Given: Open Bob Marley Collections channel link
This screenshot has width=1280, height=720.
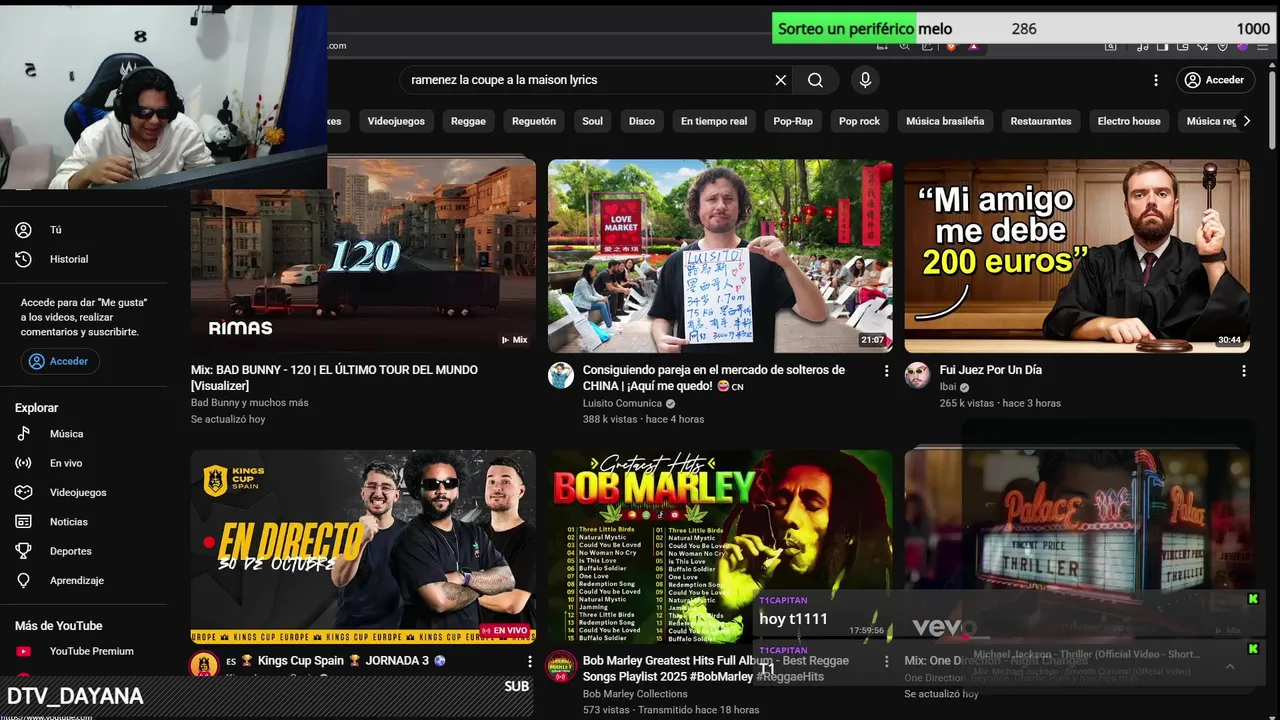Looking at the screenshot, I should point(635,694).
